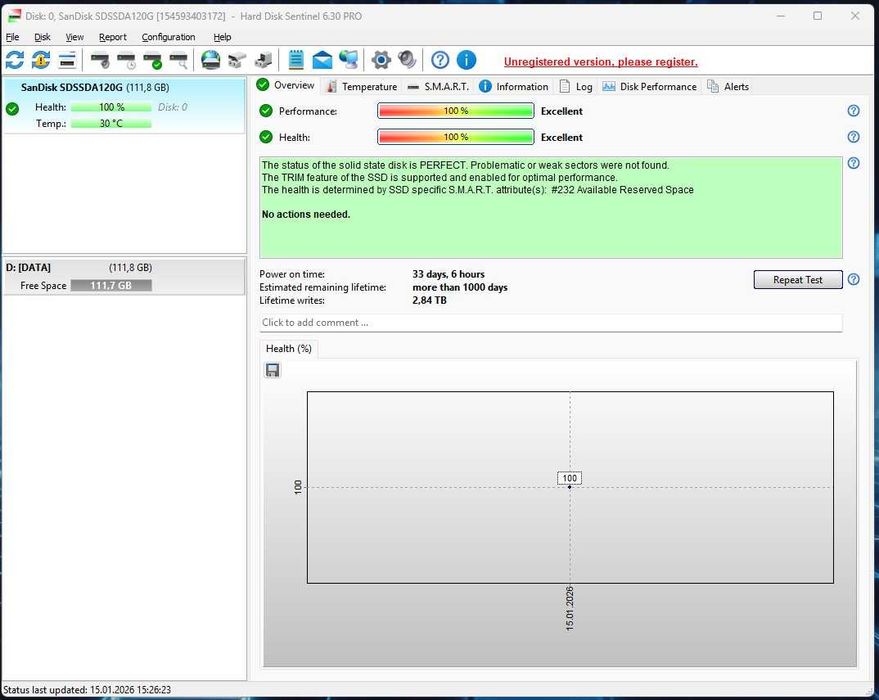The image size is (879, 700).
Task: Open the Report menu
Action: pos(113,37)
